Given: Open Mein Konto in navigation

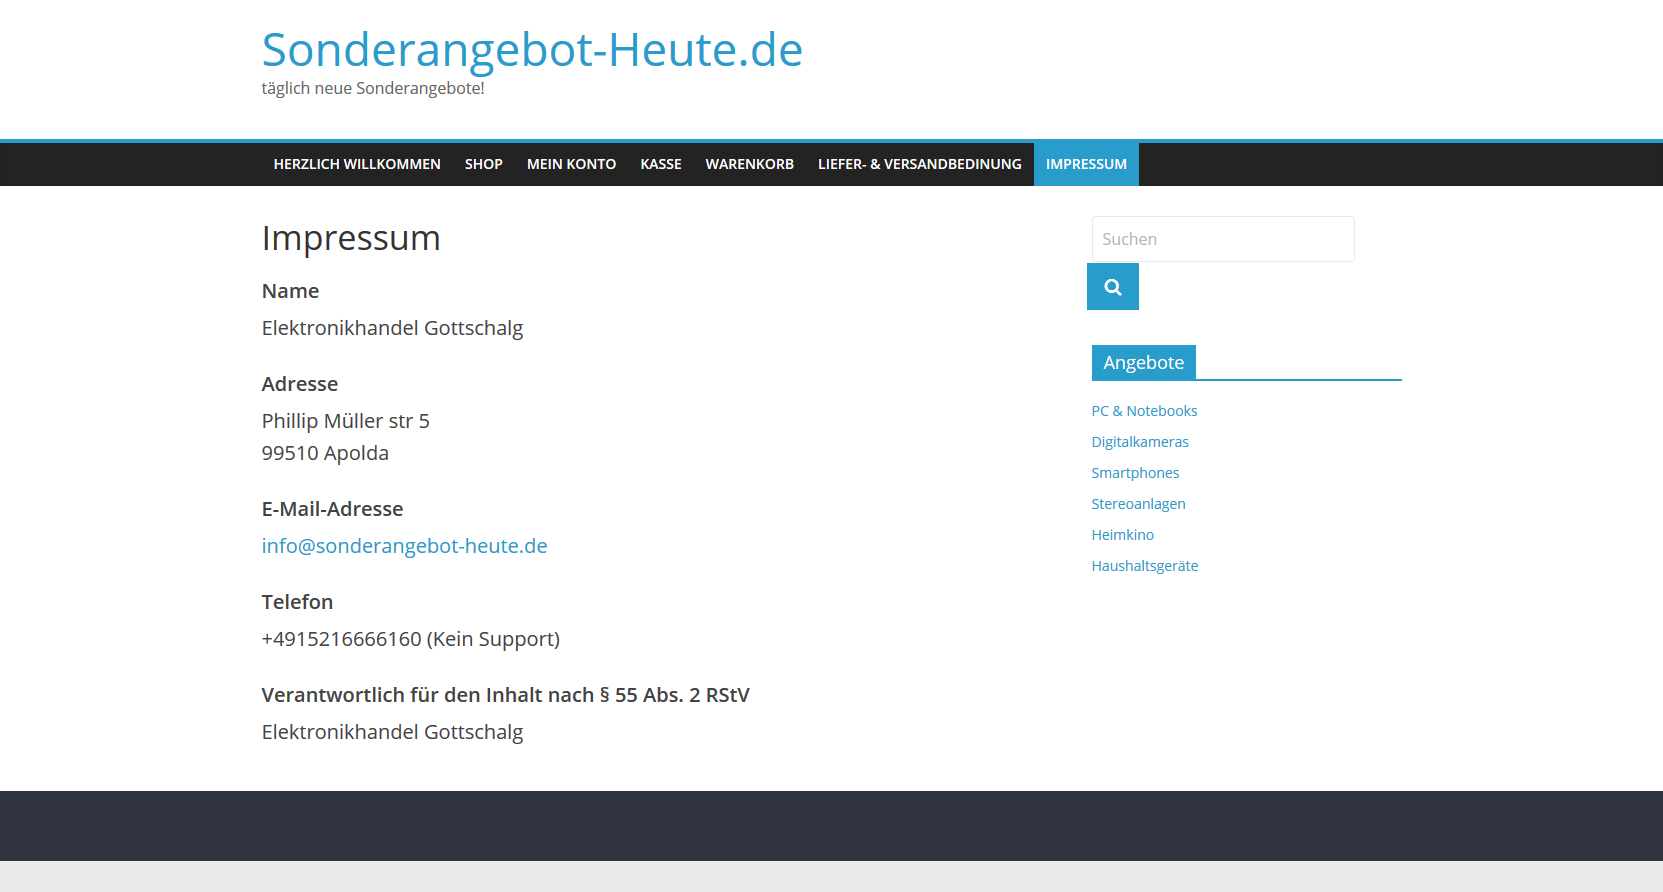Looking at the screenshot, I should click(x=572, y=164).
